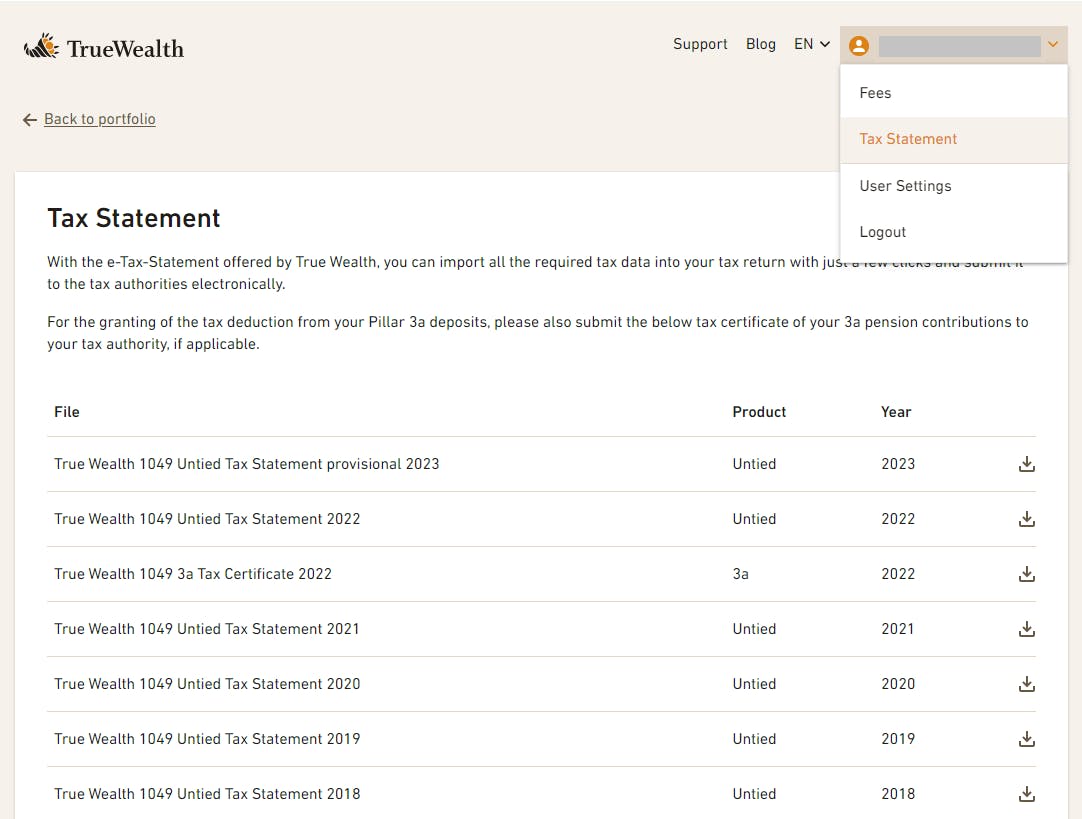Choose Logout in the account menu

(954, 233)
